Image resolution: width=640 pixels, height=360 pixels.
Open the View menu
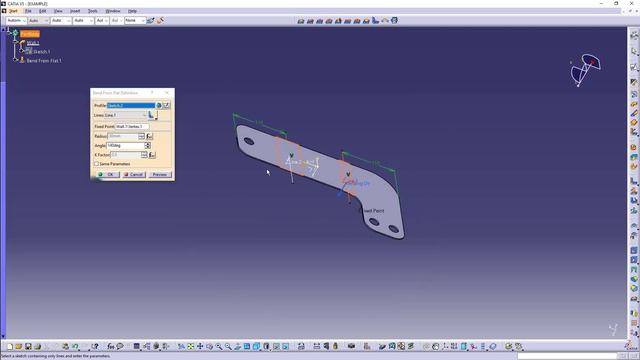(58, 11)
